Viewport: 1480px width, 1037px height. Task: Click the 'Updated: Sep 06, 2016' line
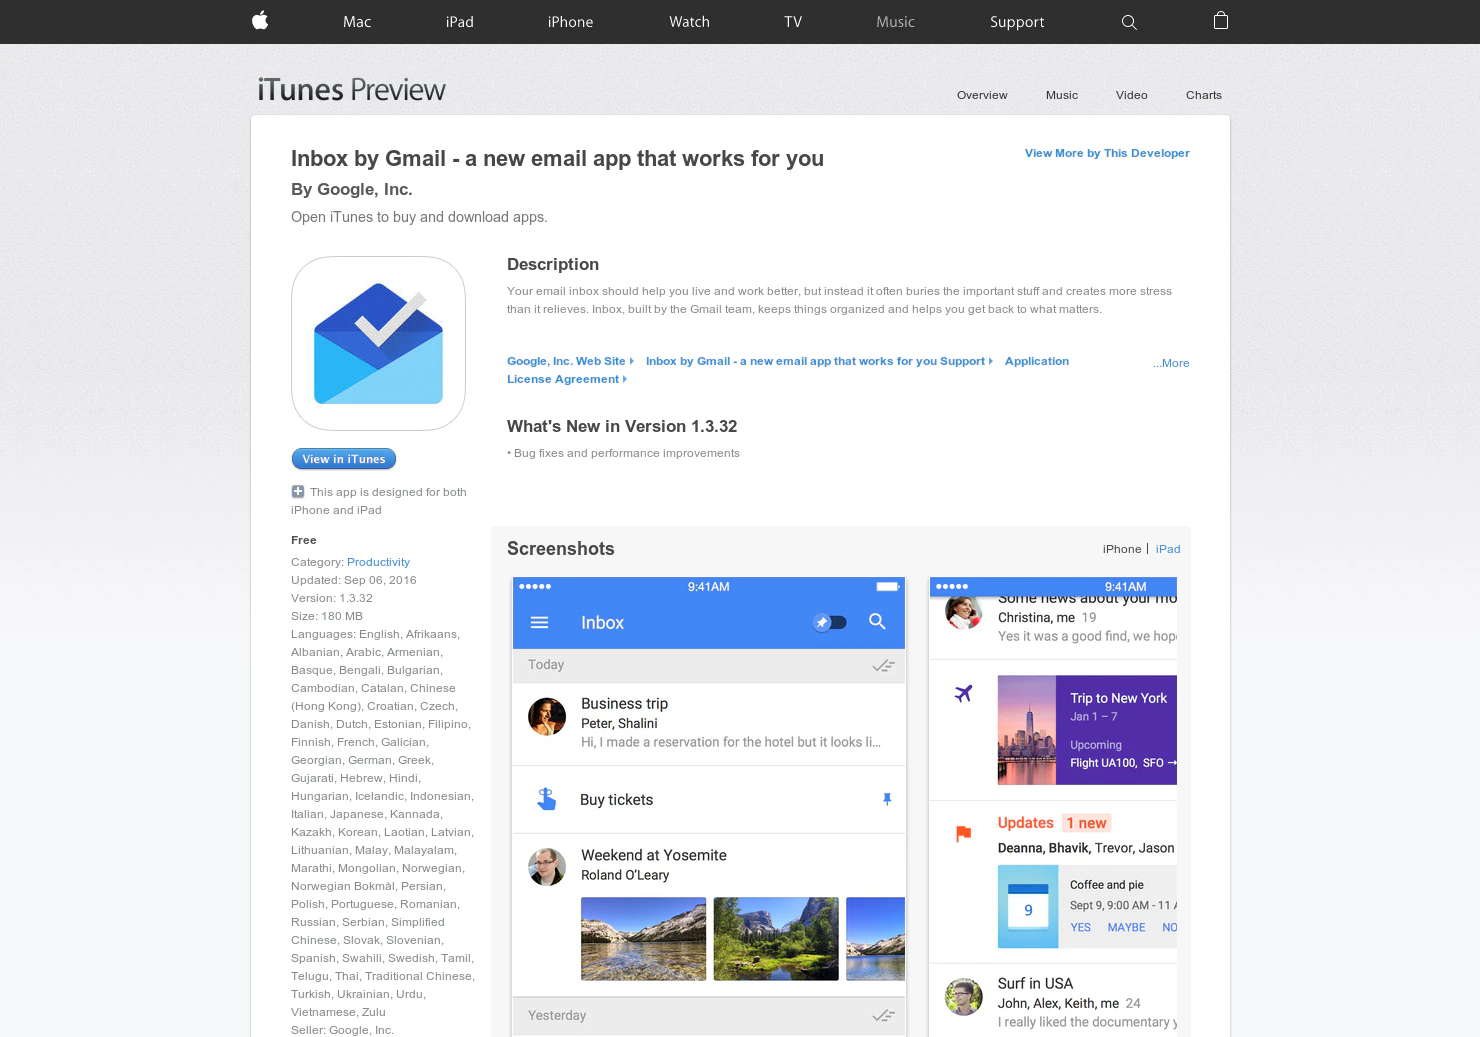354,580
